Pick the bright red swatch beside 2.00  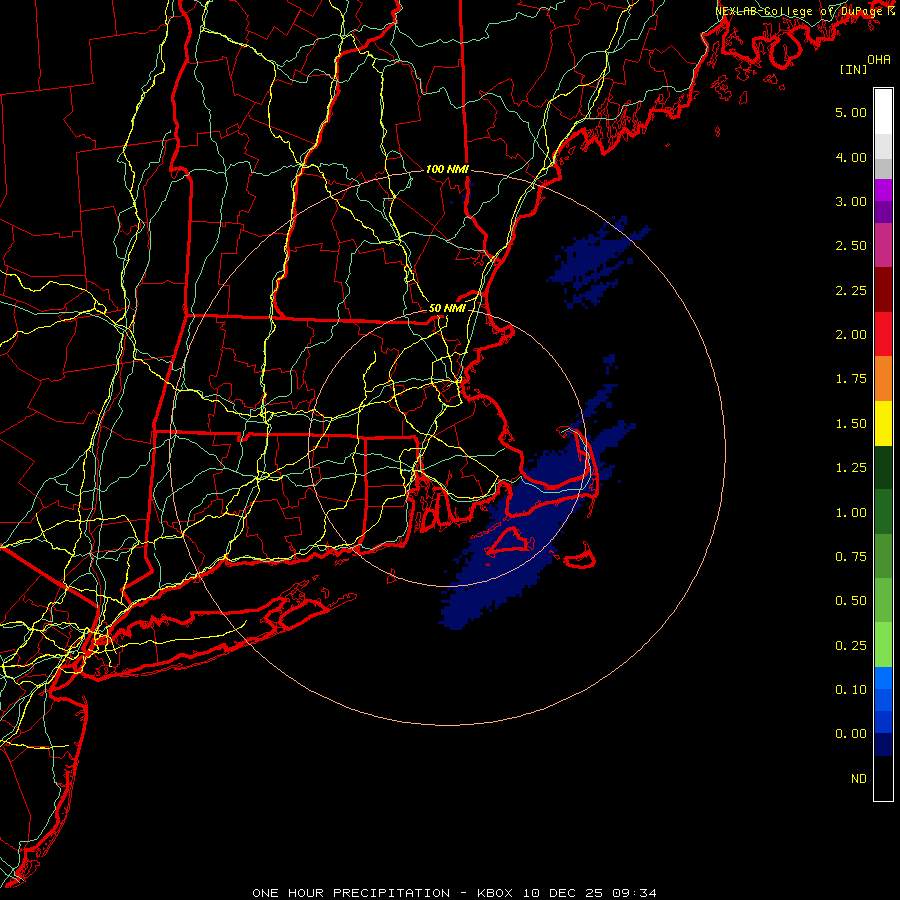click(883, 334)
